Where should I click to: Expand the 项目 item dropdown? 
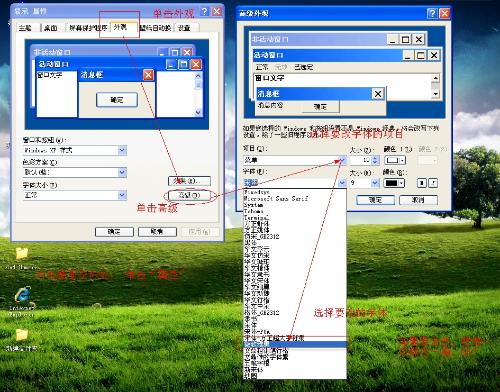[x=342, y=160]
